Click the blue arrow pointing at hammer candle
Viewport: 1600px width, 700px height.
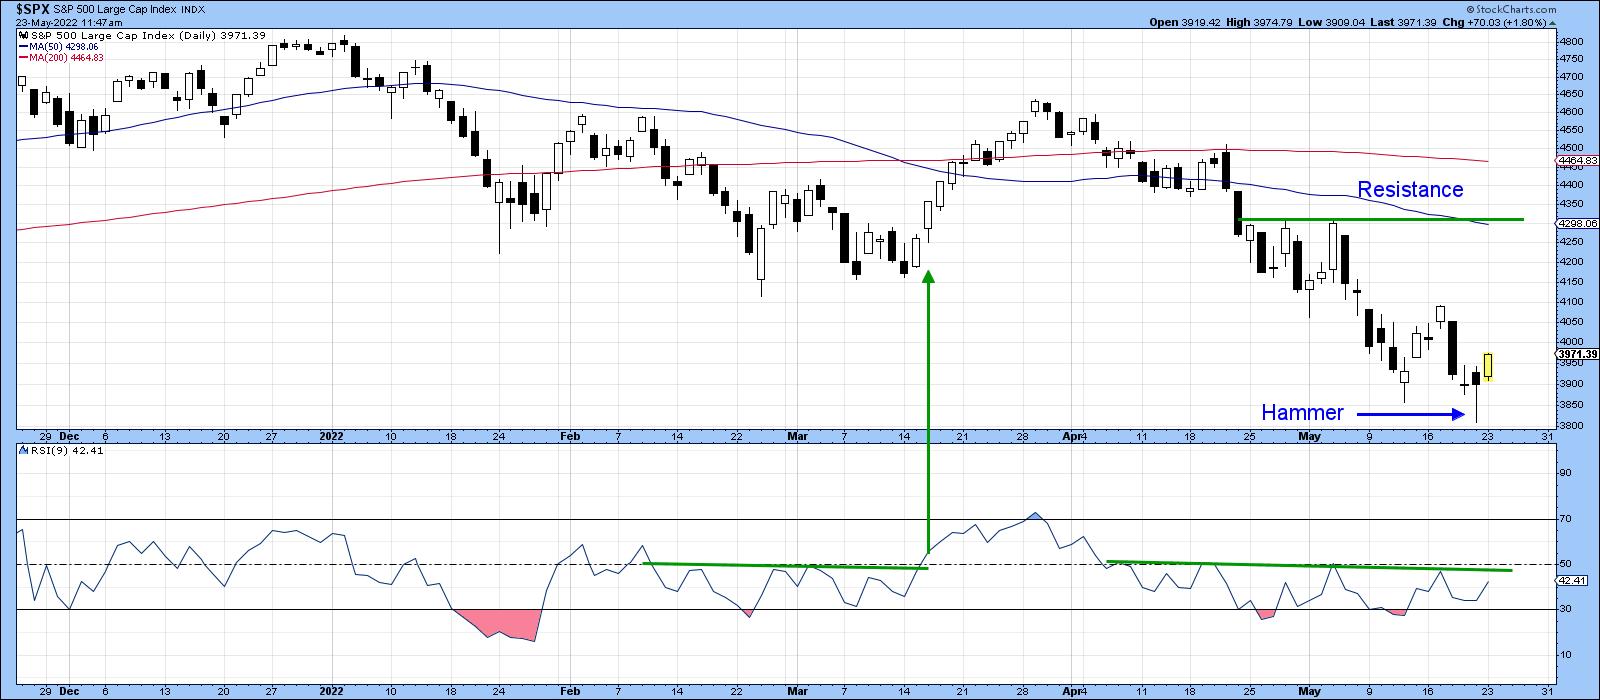click(1410, 412)
